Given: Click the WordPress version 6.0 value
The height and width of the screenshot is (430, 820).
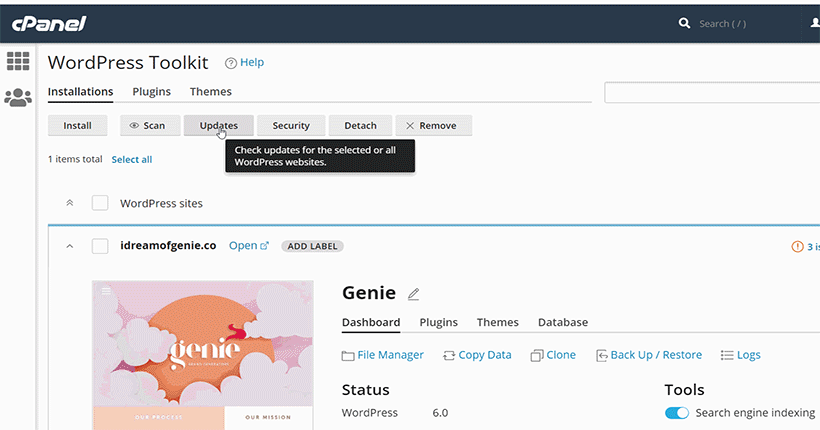Looking at the screenshot, I should 440,413.
